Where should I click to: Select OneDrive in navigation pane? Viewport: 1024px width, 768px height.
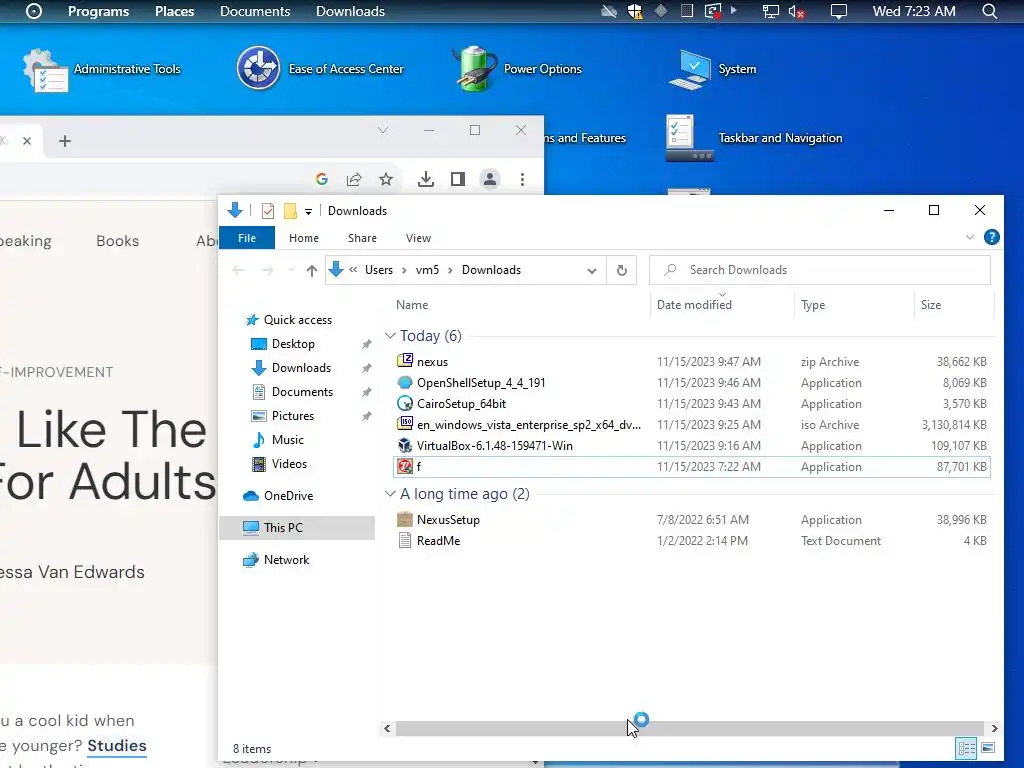[288, 496]
